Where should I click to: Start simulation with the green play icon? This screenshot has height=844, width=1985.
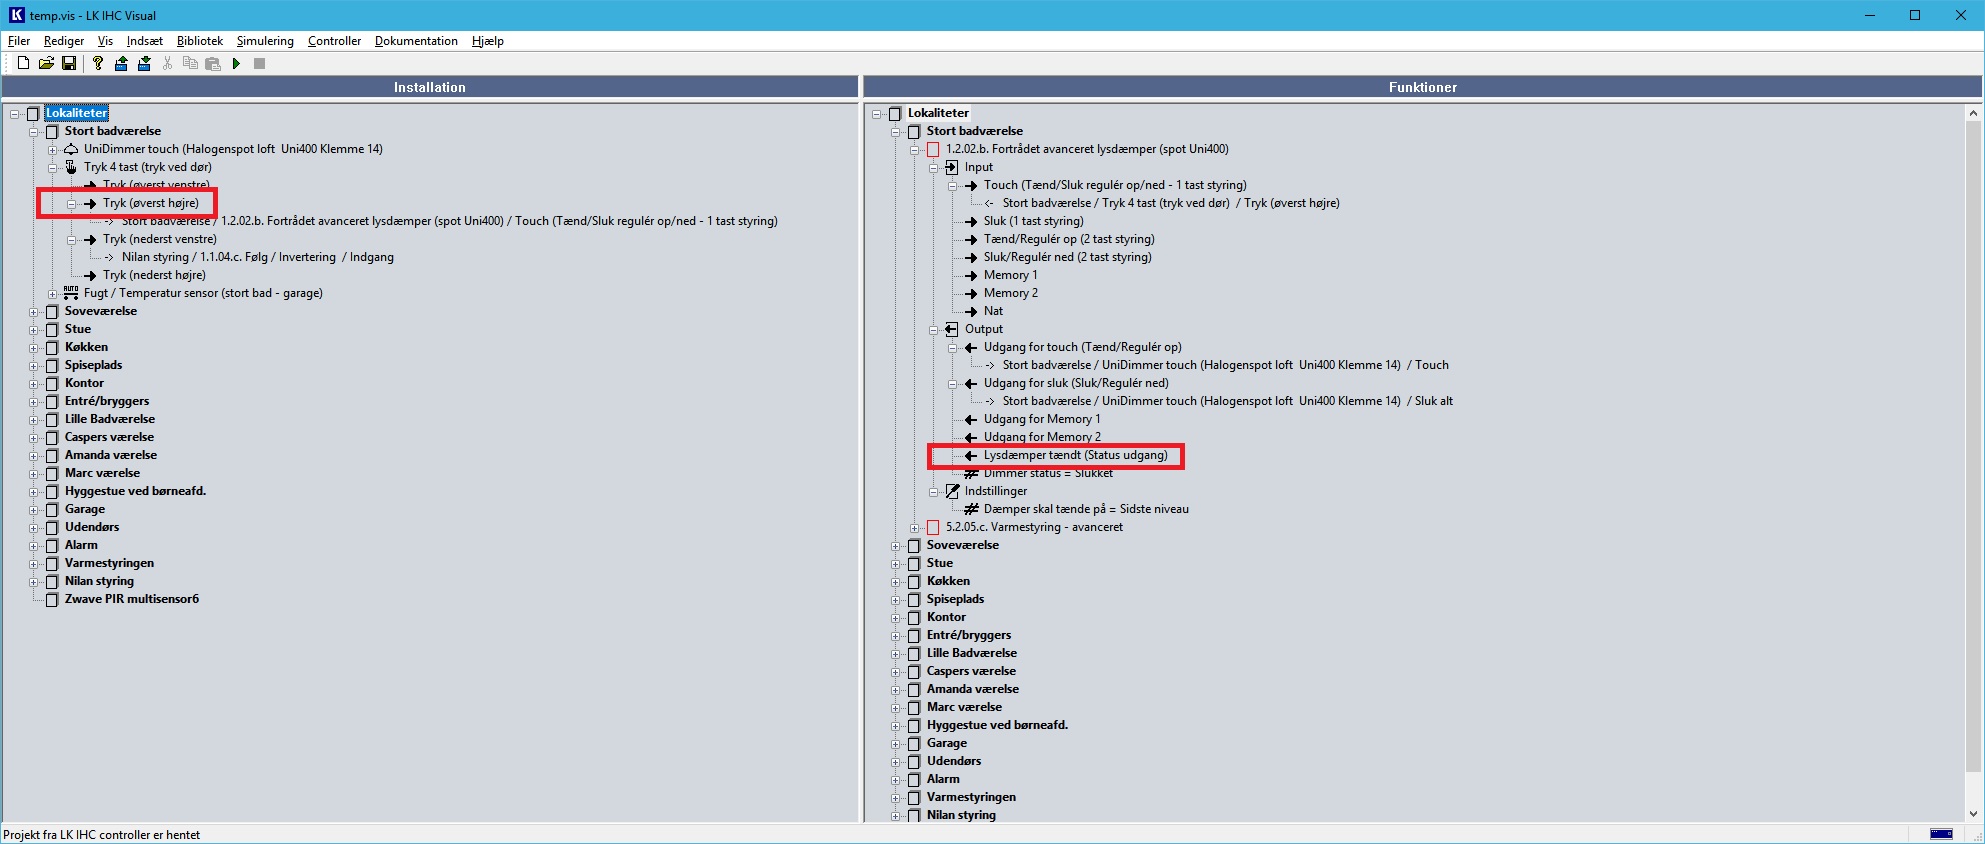pyautogui.click(x=236, y=64)
